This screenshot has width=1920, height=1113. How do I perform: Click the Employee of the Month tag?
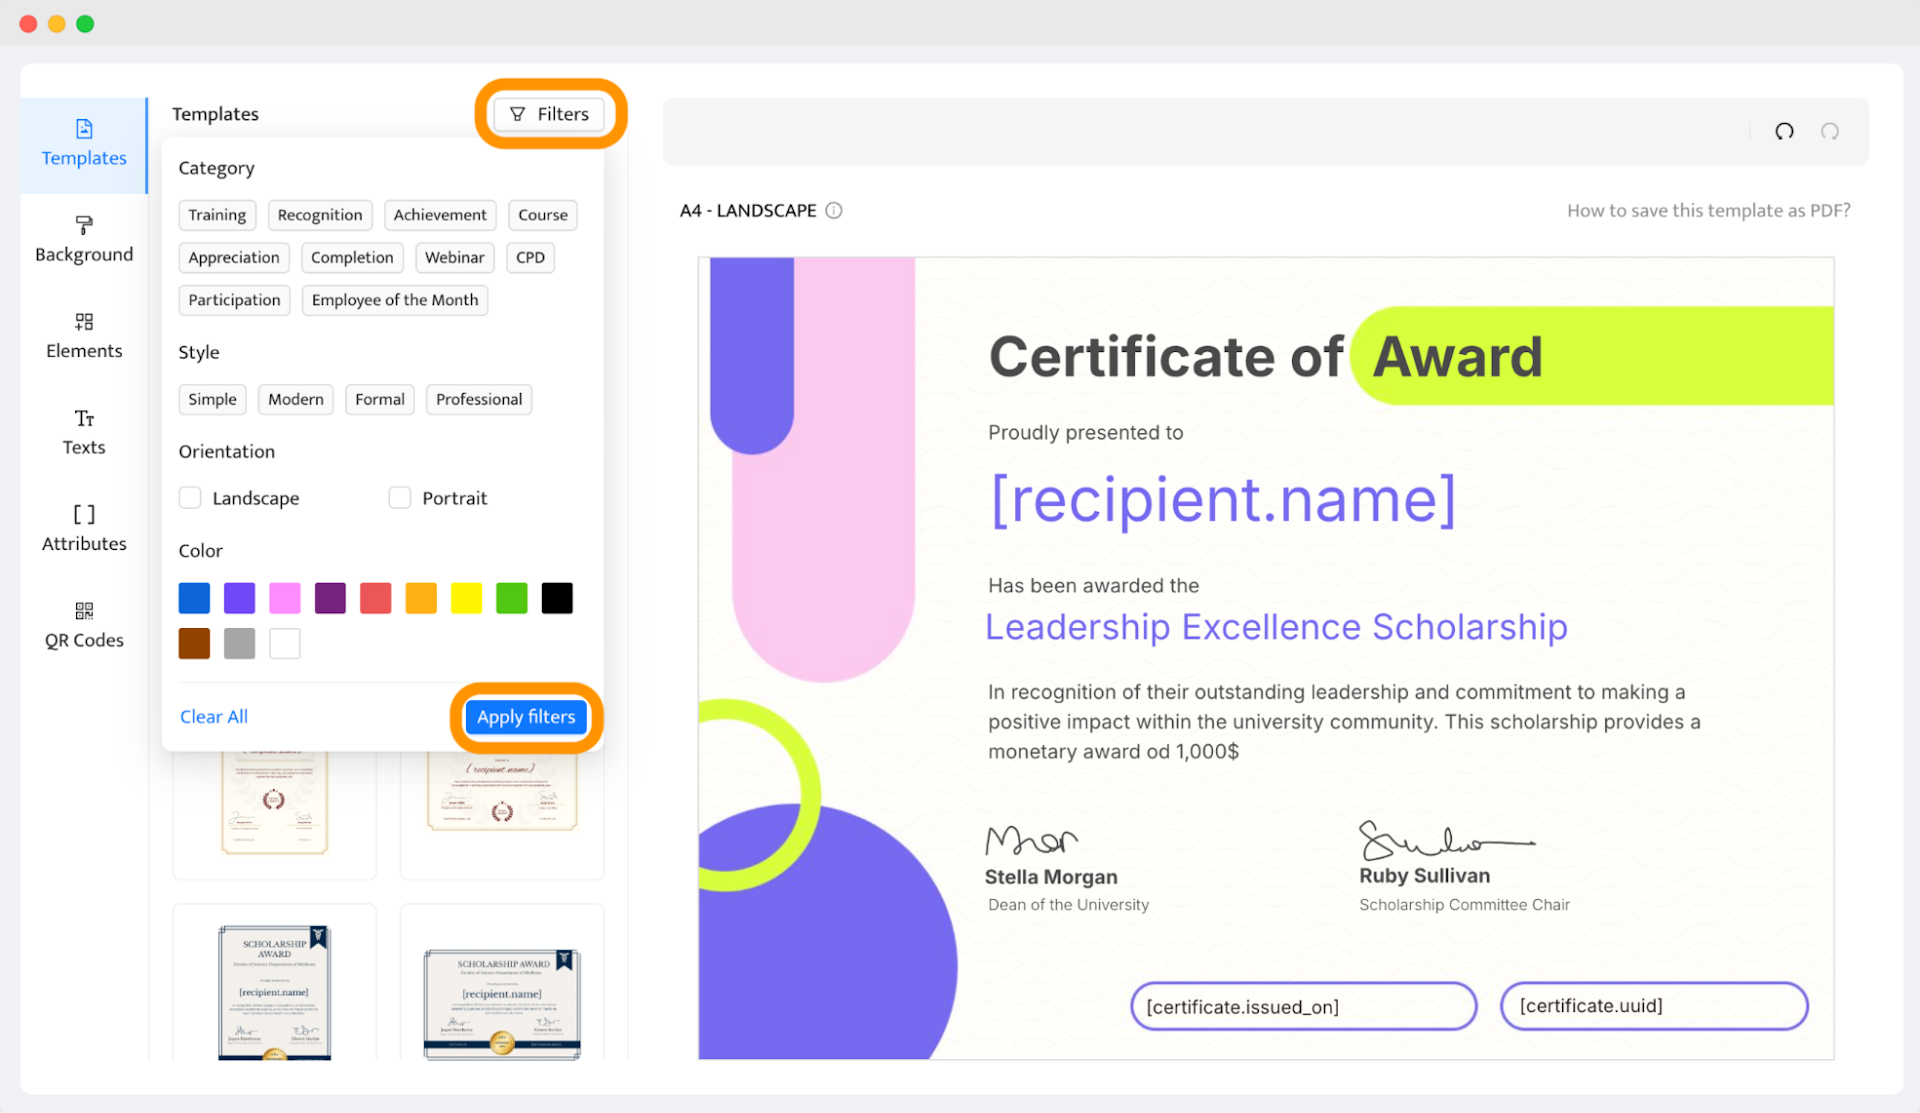(396, 299)
